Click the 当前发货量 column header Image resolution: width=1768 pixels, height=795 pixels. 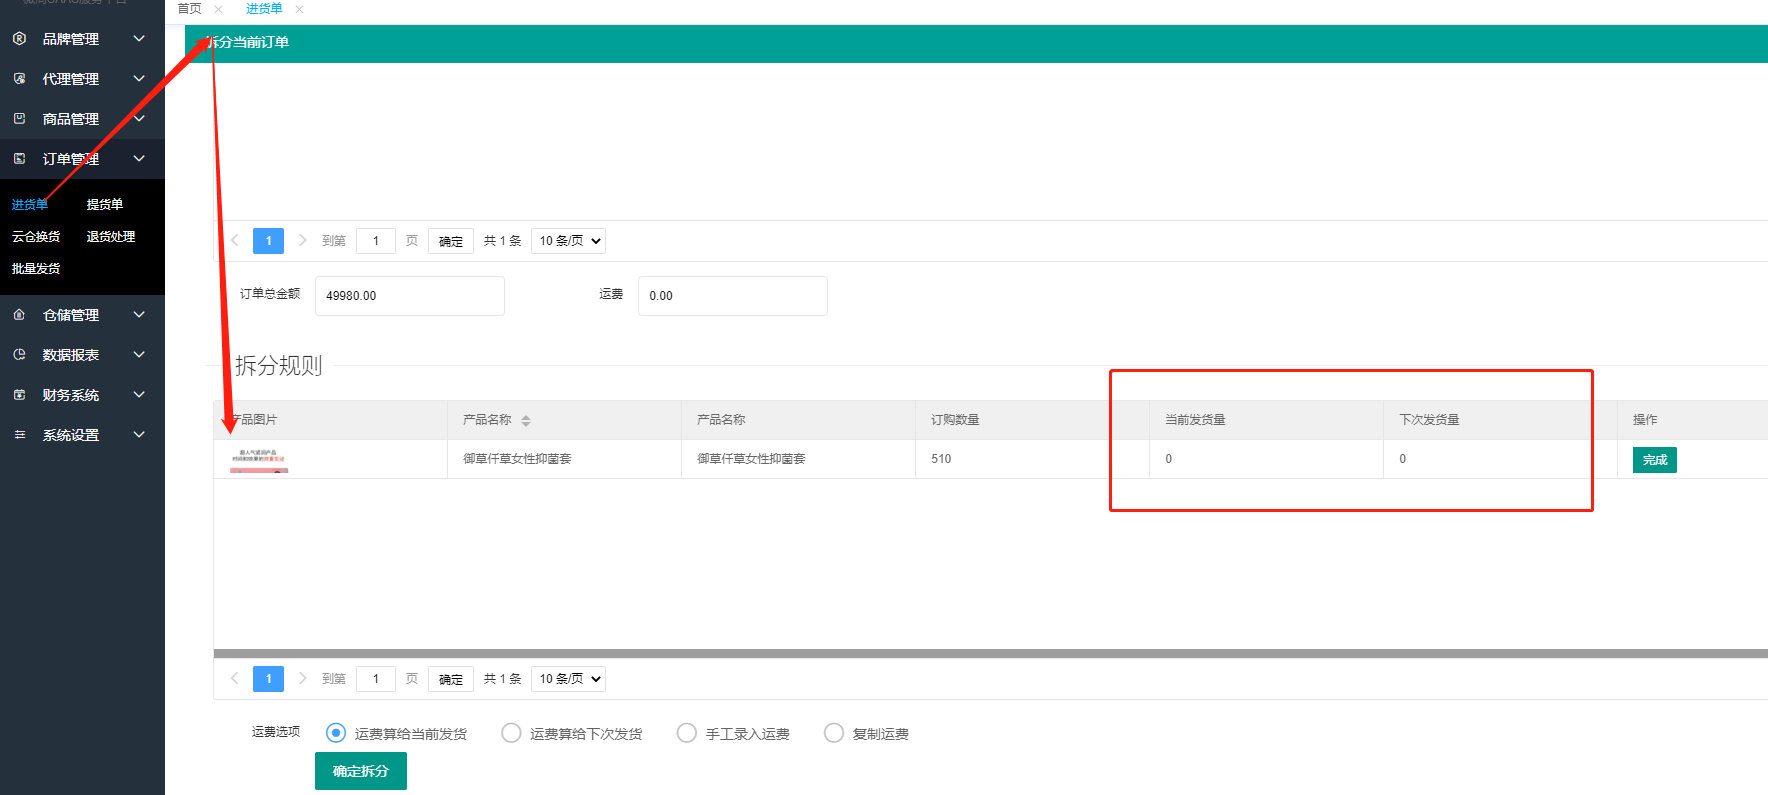pos(1195,420)
